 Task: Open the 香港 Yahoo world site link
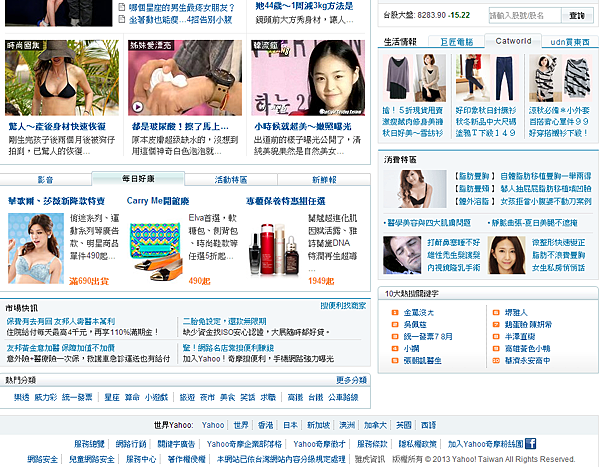(265, 425)
